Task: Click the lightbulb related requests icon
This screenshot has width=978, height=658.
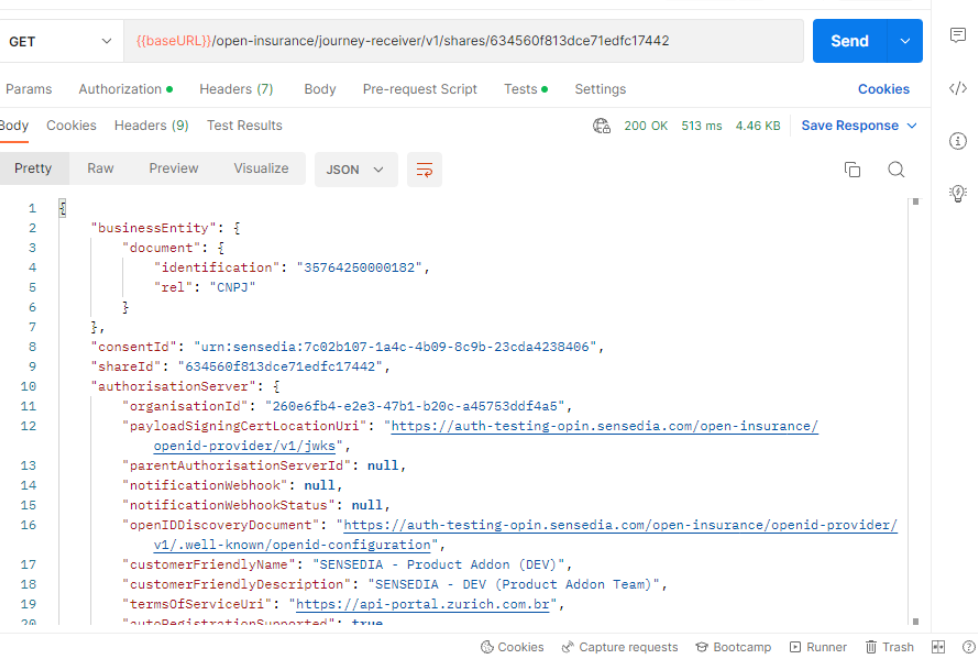Action: (957, 192)
